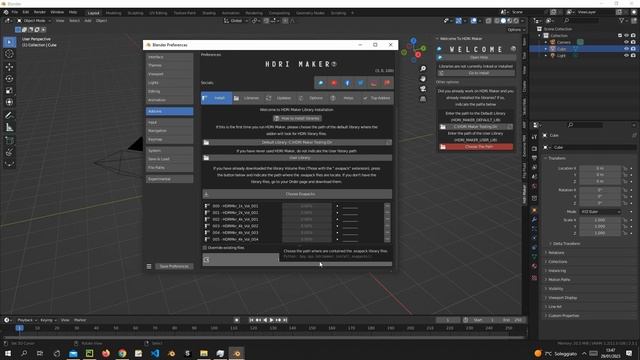The width and height of the screenshot is (640, 360).
Task: Open rotation Mode XYZ Euler dropdown
Action: point(600,212)
